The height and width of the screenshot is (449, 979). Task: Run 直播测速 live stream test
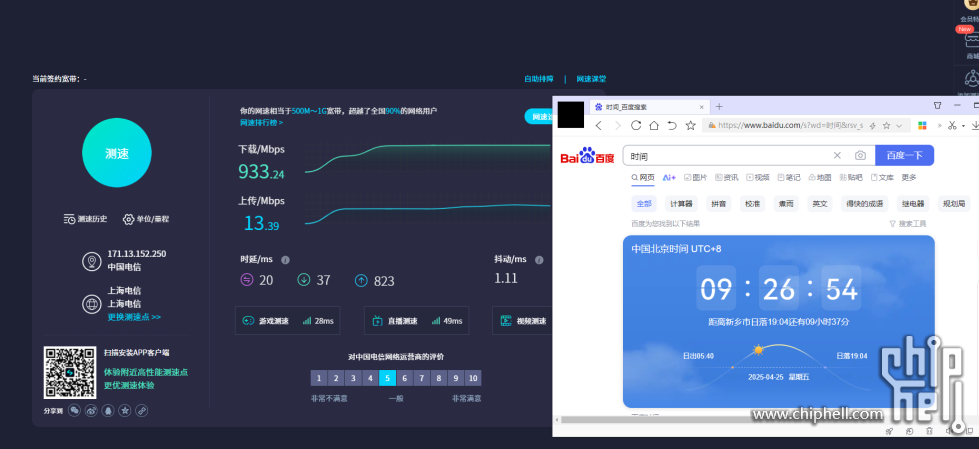tap(416, 321)
